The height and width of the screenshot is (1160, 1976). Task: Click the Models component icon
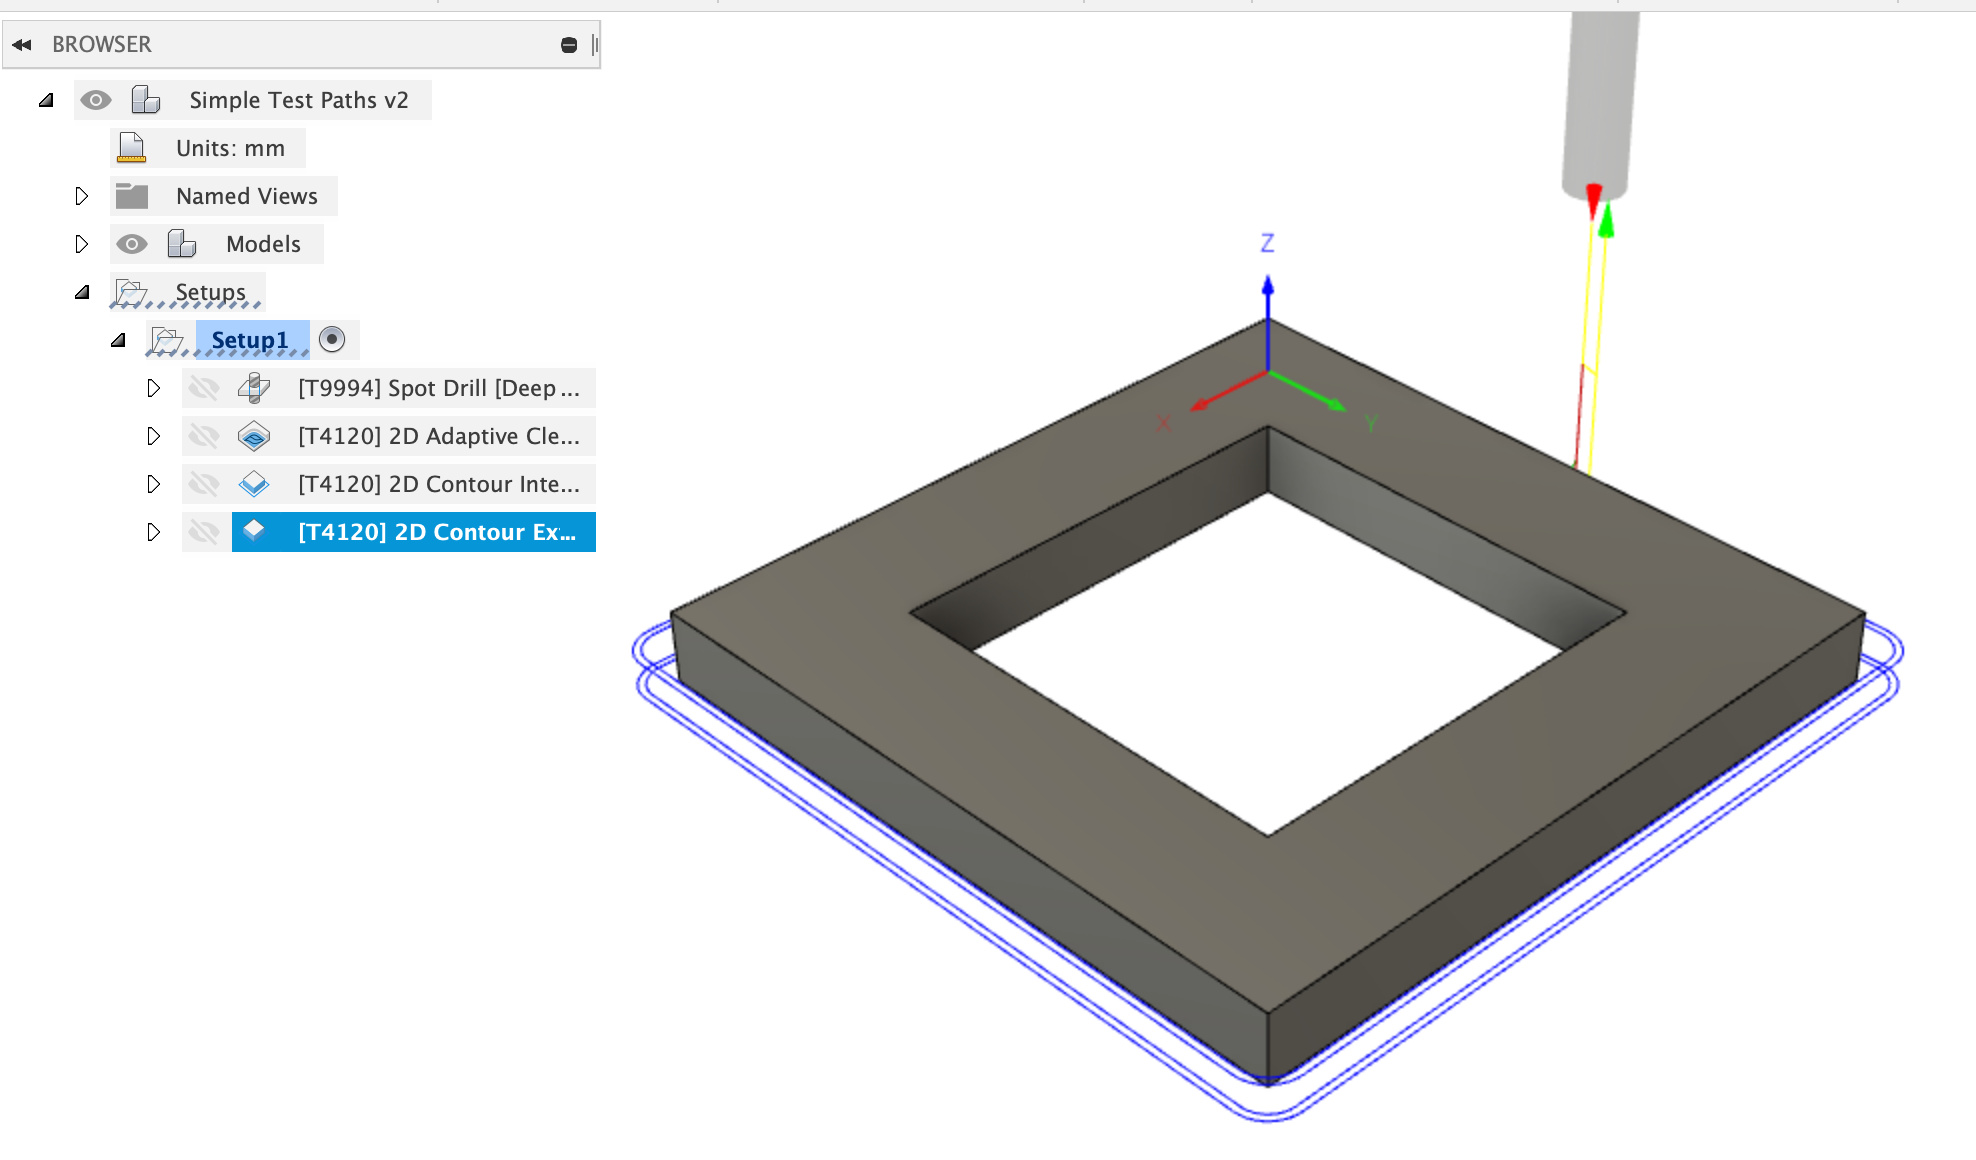[x=181, y=244]
